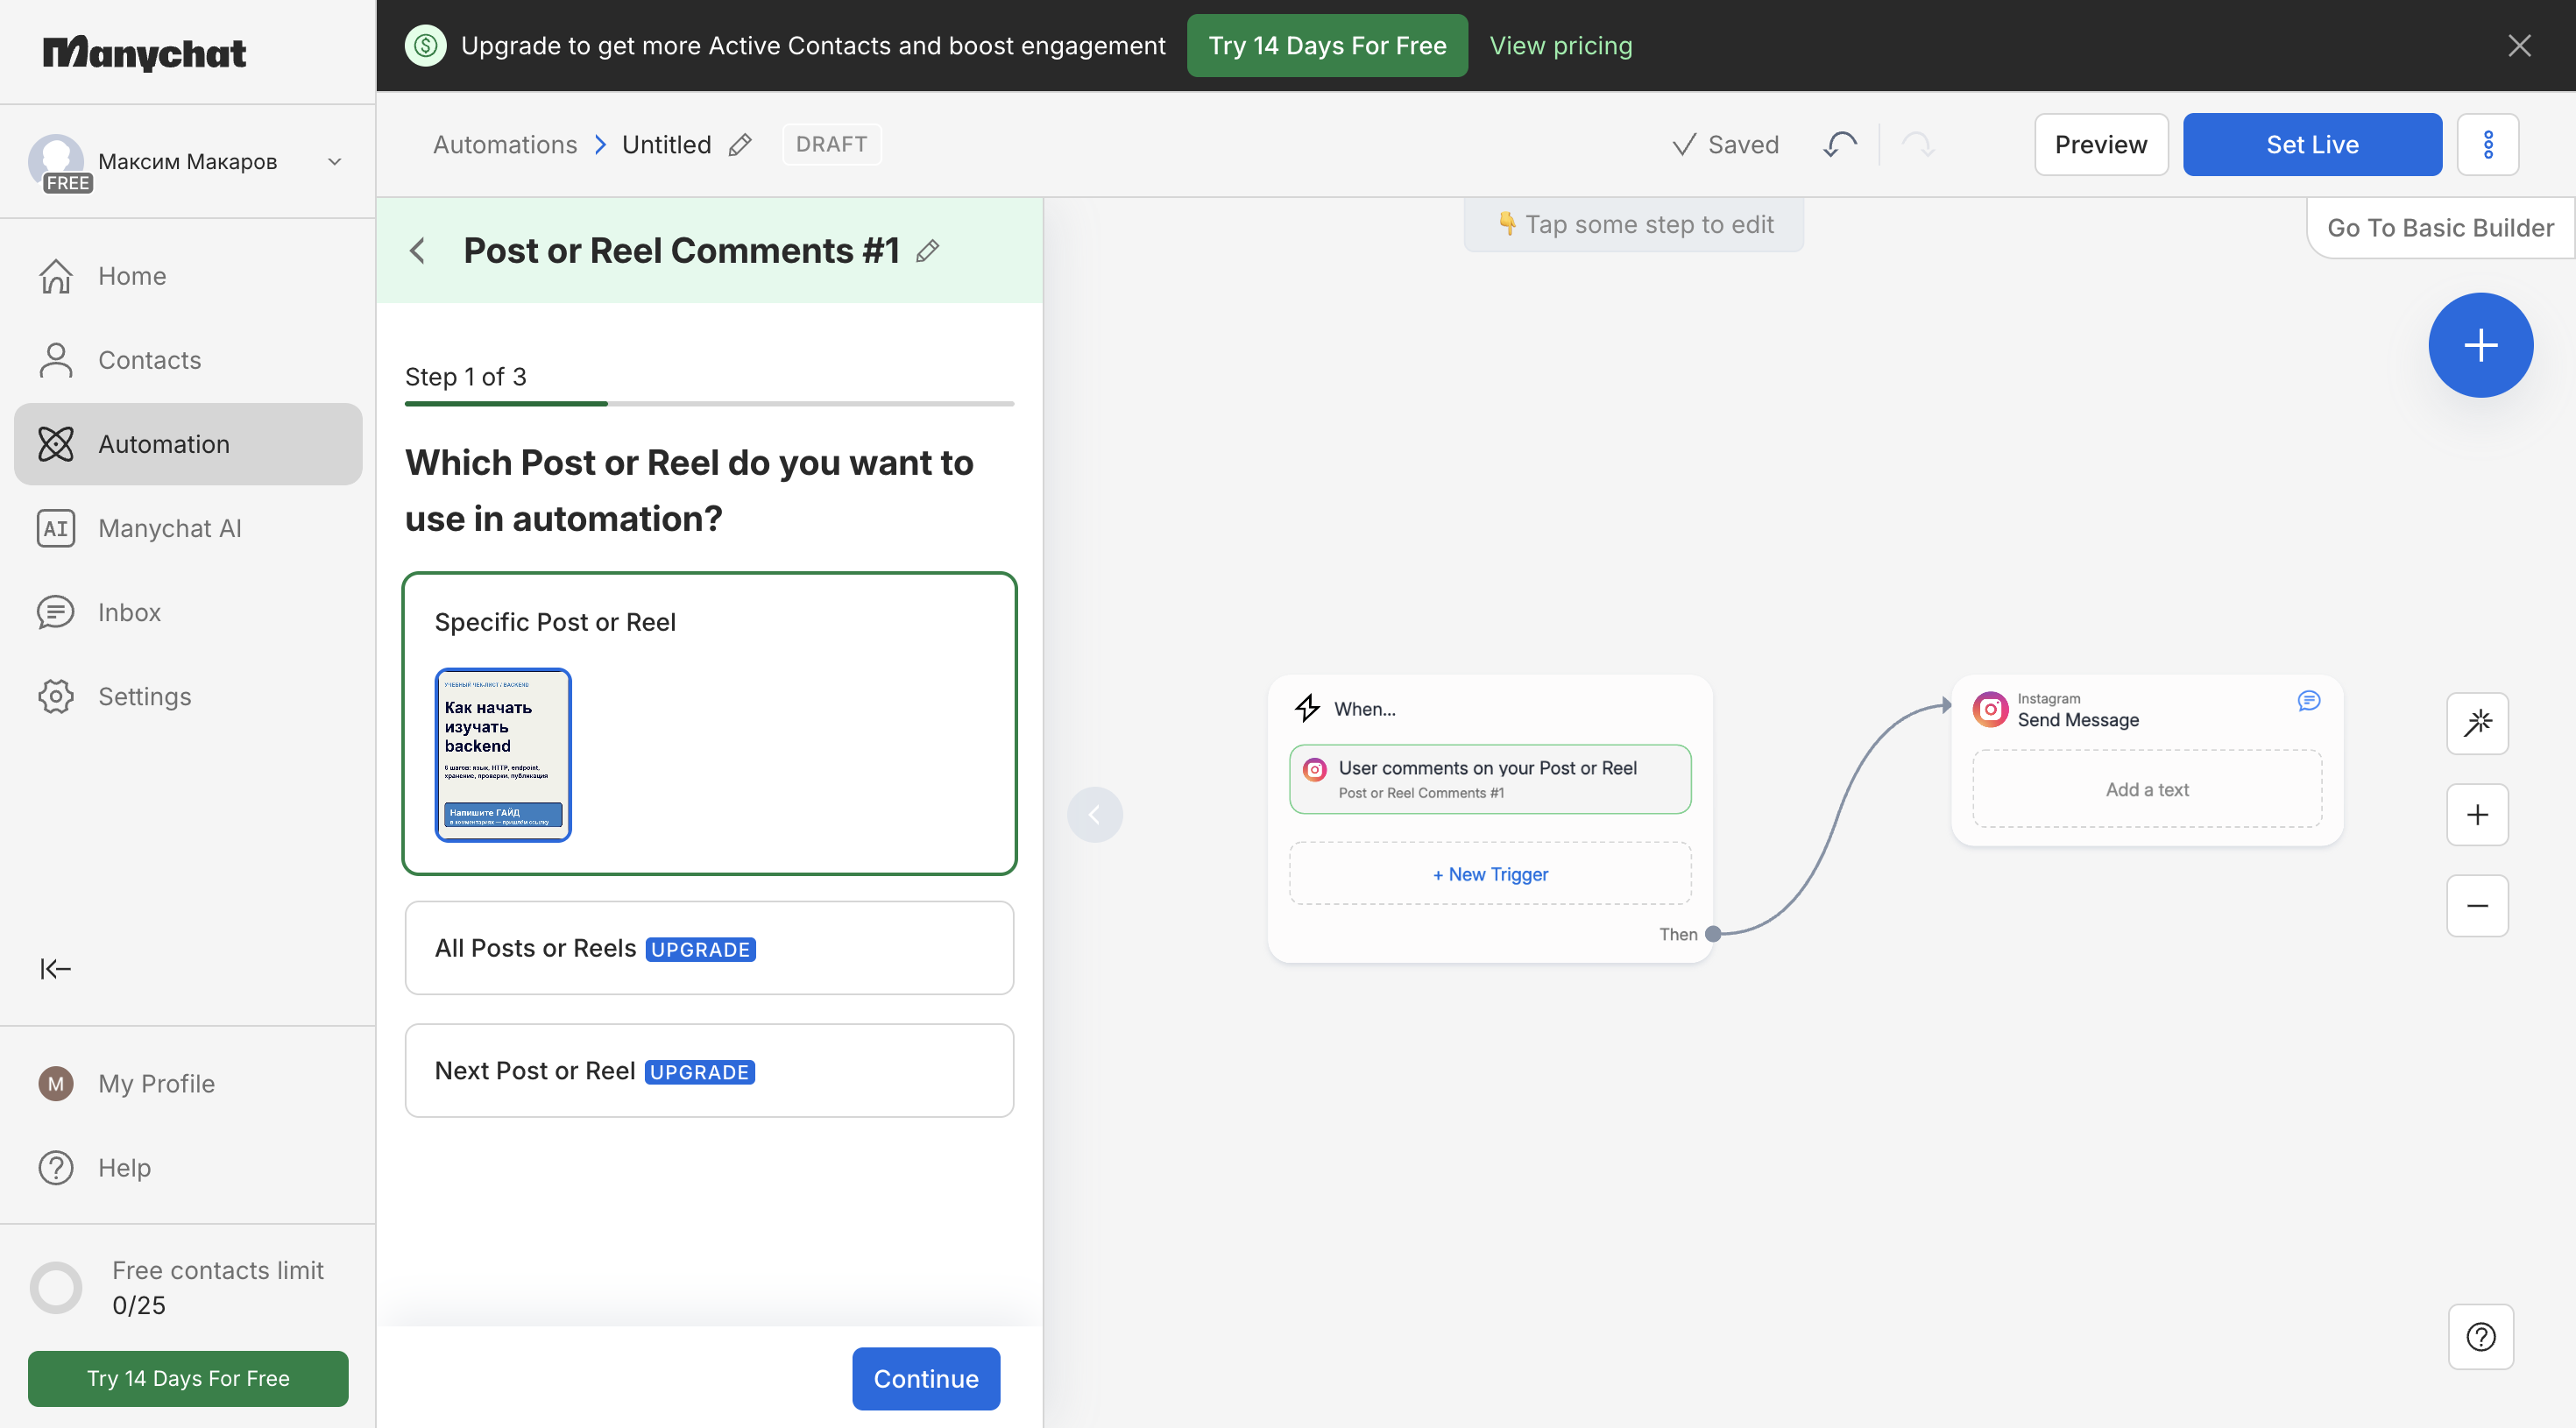The height and width of the screenshot is (1428, 2576).
Task: Click the undo arrow in toolbar
Action: click(x=1839, y=145)
